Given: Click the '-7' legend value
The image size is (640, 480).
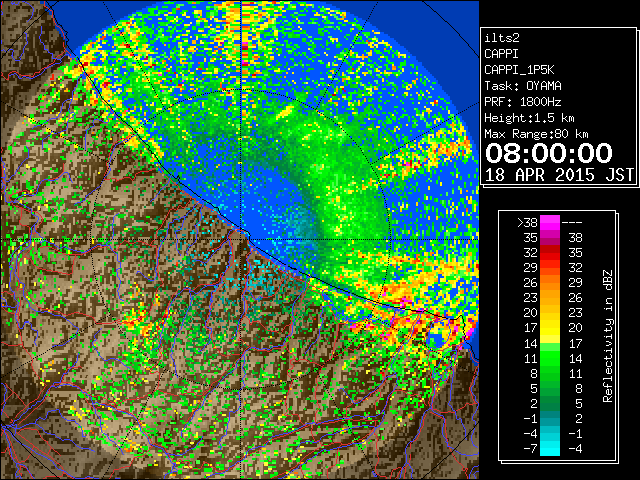Looking at the screenshot, I should tap(530, 449).
